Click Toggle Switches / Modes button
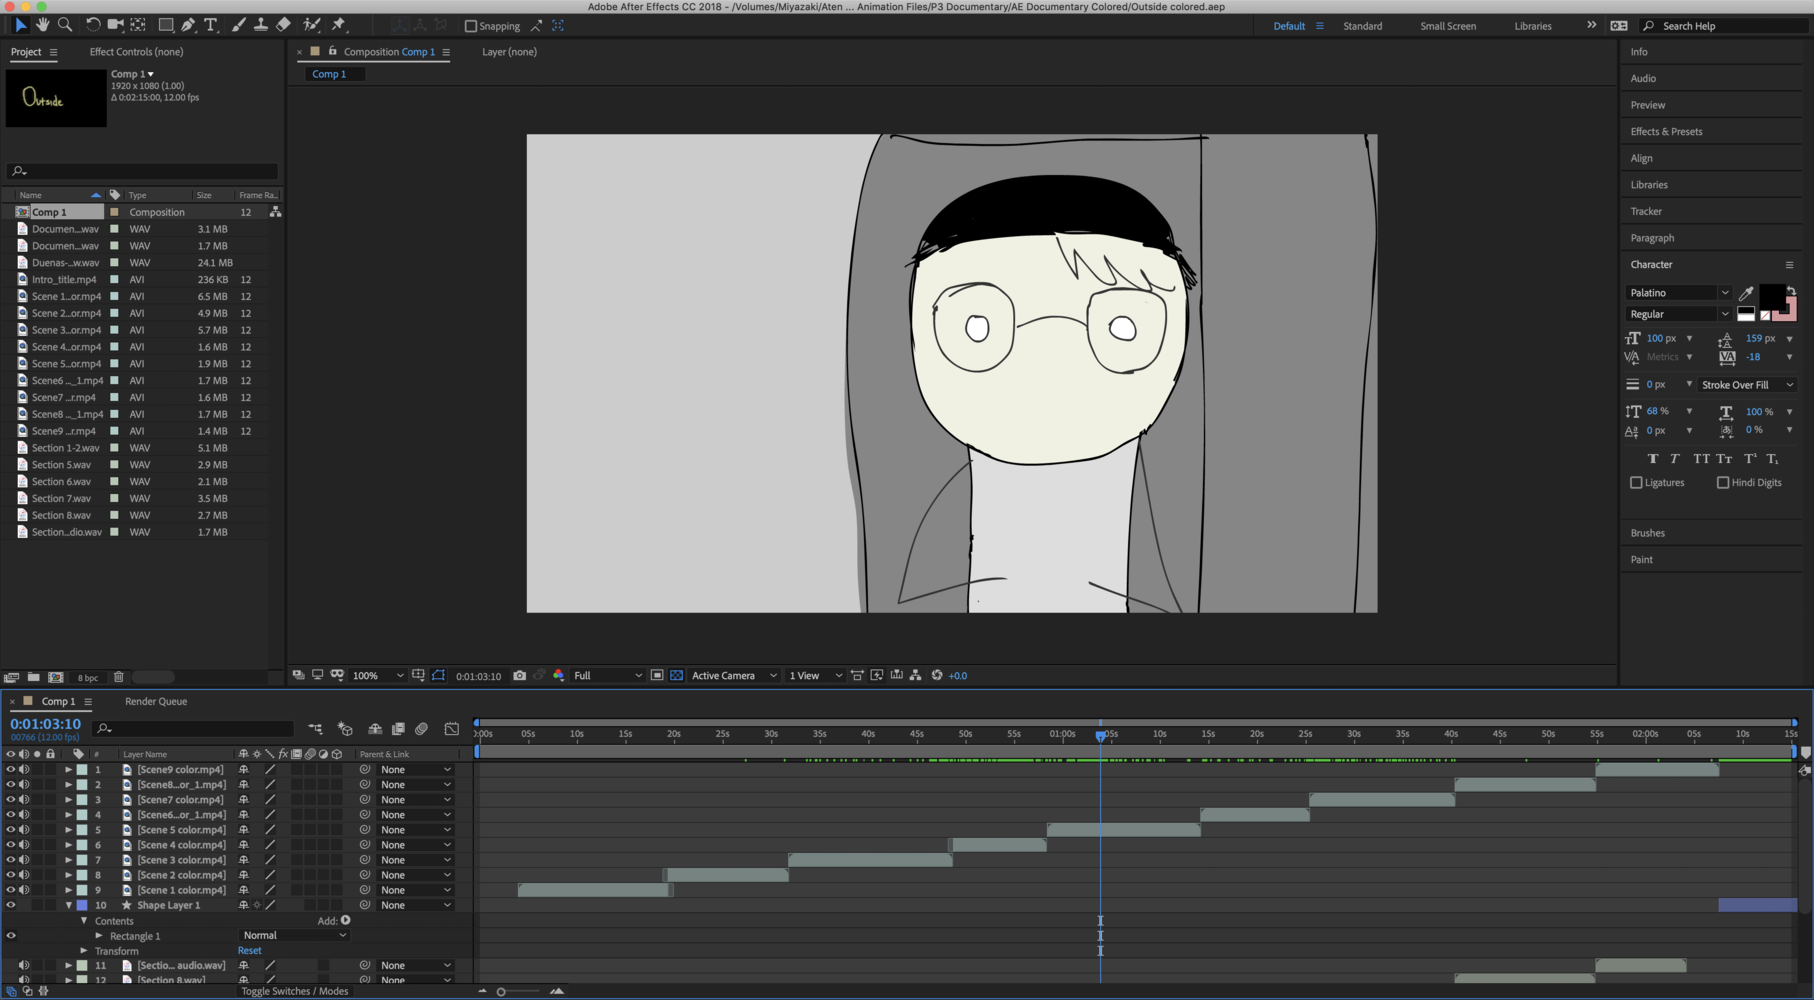 294,991
